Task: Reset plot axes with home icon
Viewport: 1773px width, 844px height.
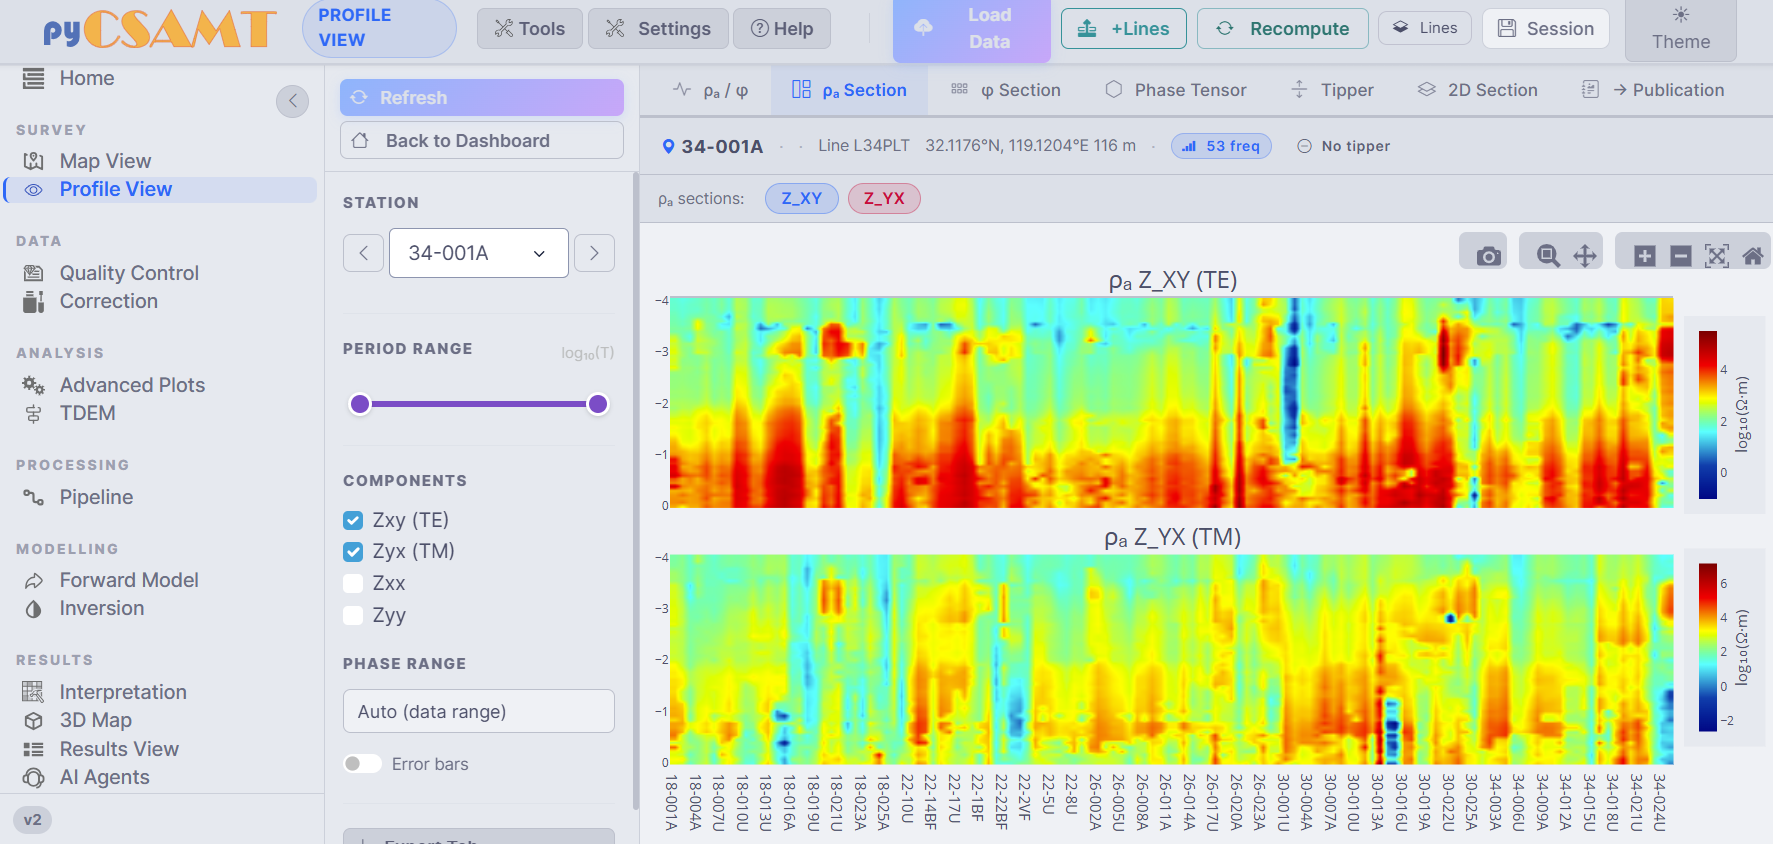Action: 1752,255
